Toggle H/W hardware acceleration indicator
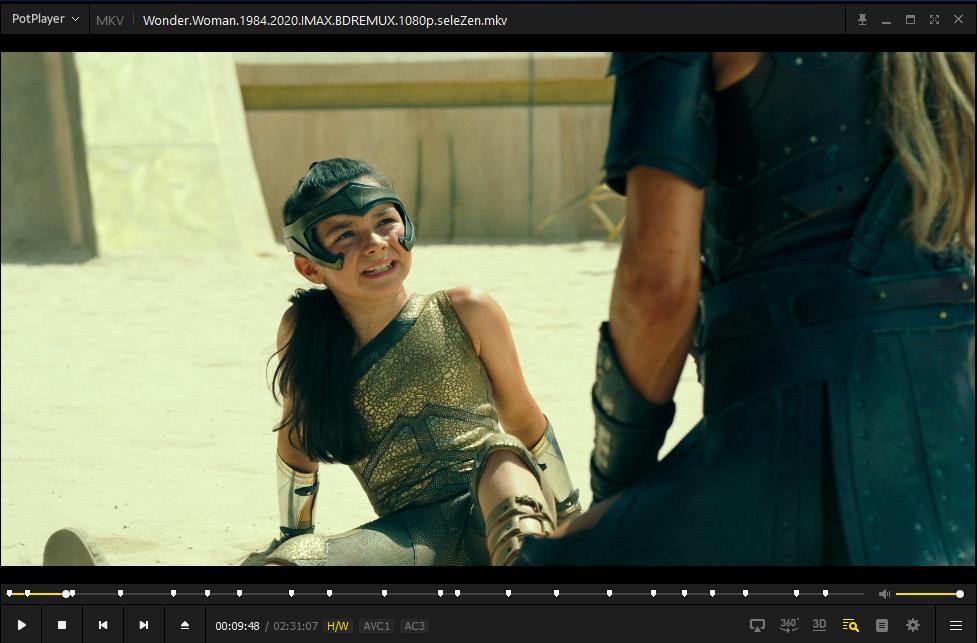This screenshot has height=643, width=977. tap(338, 626)
